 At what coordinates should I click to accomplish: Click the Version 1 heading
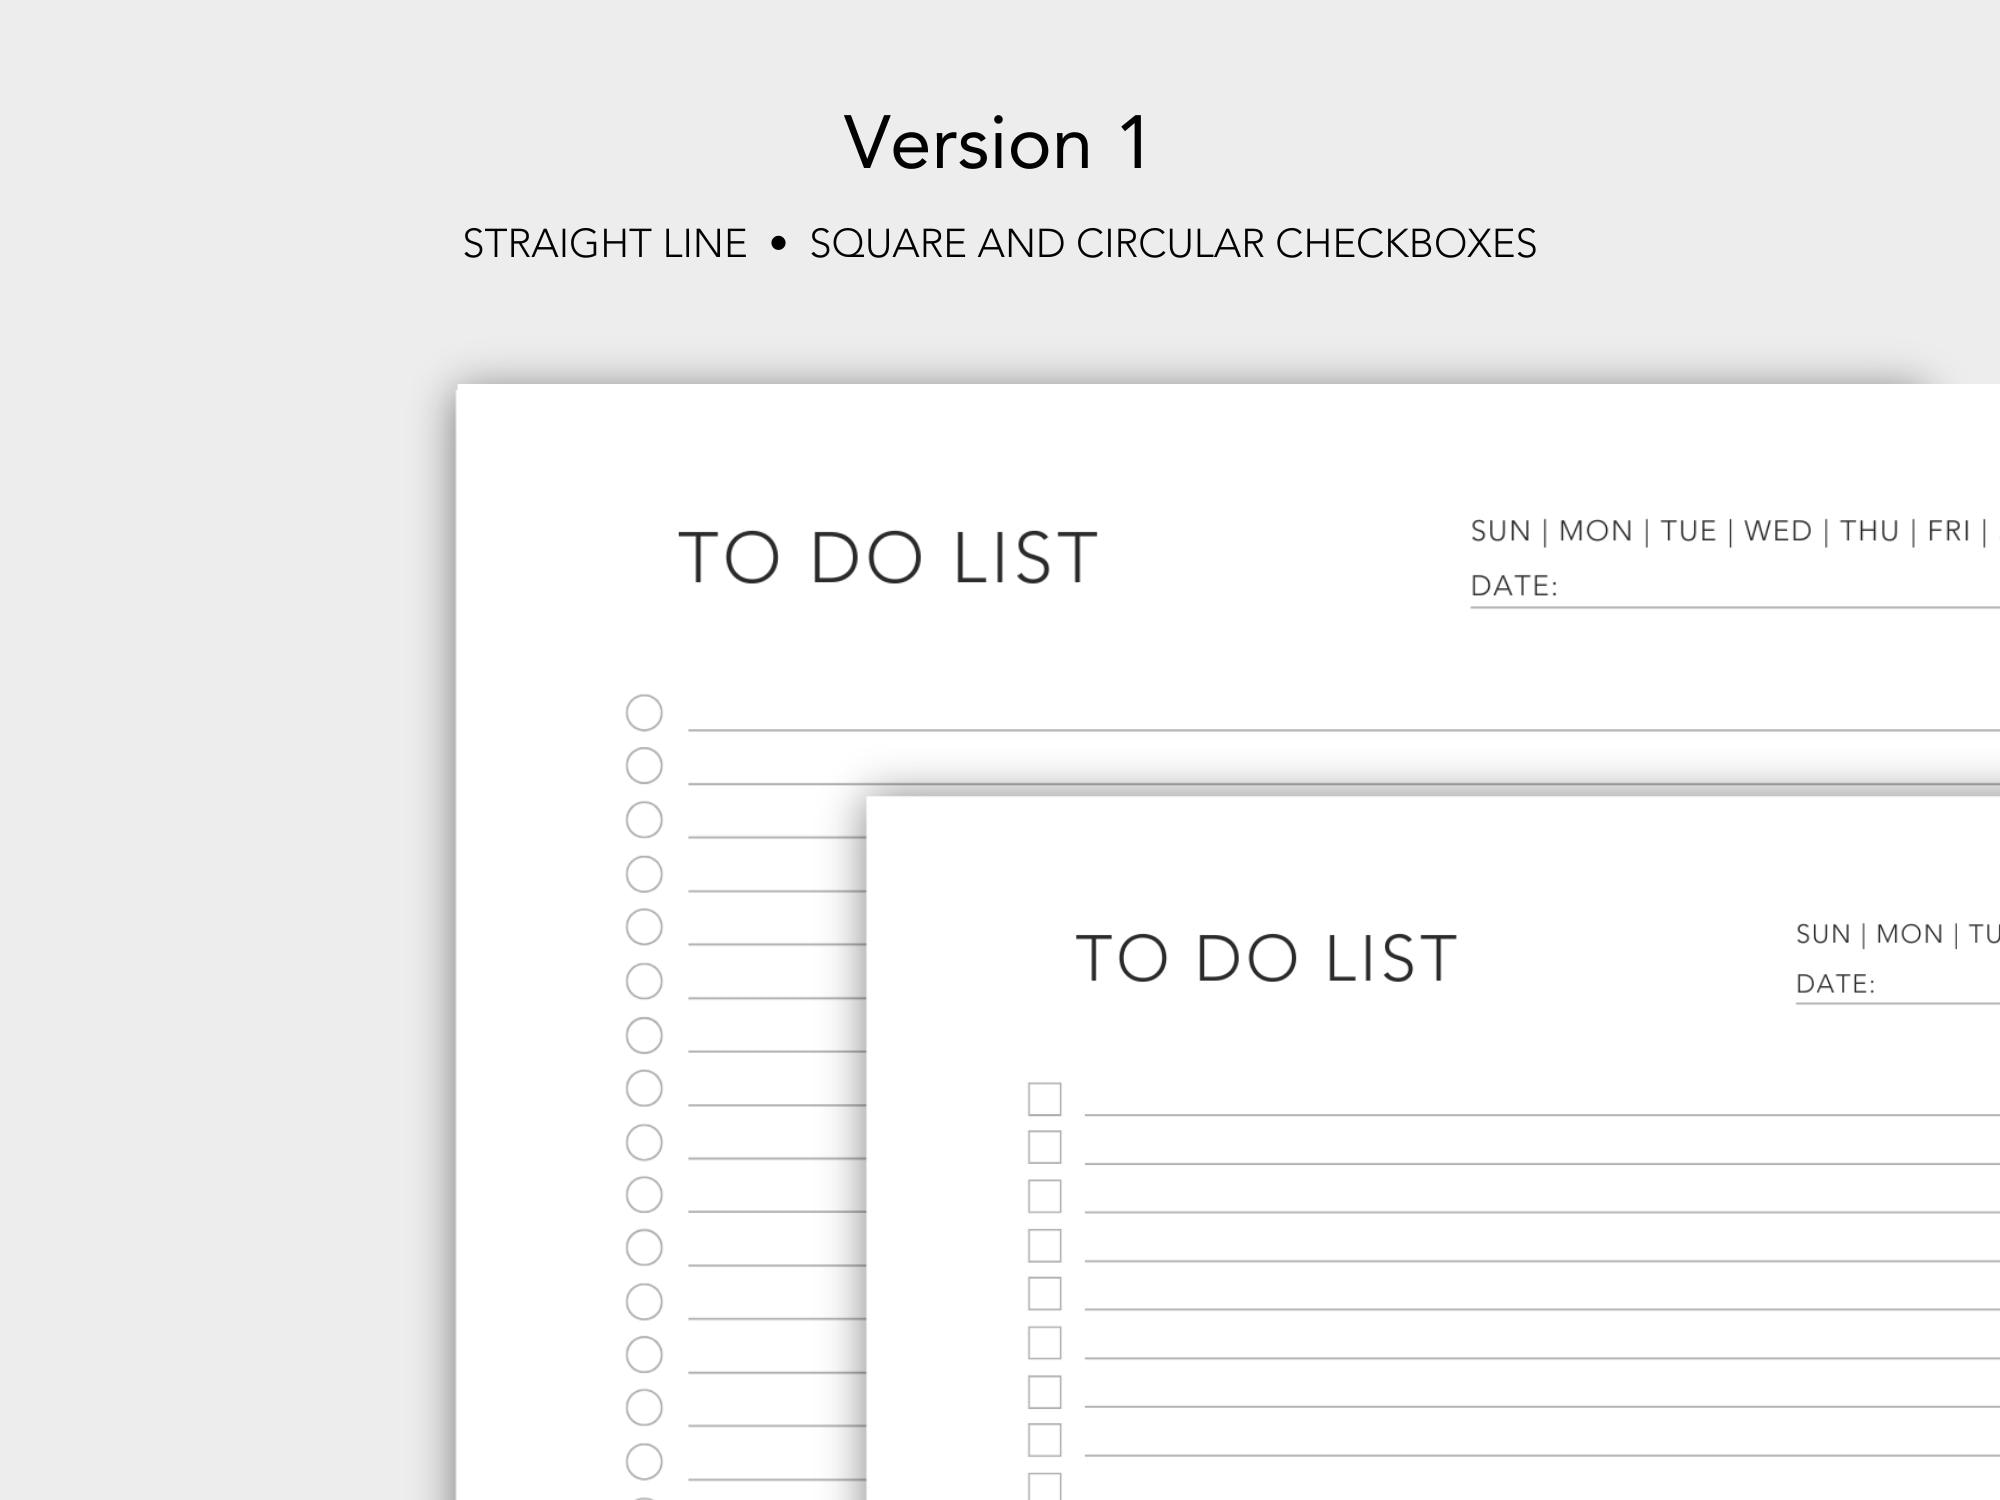997,142
